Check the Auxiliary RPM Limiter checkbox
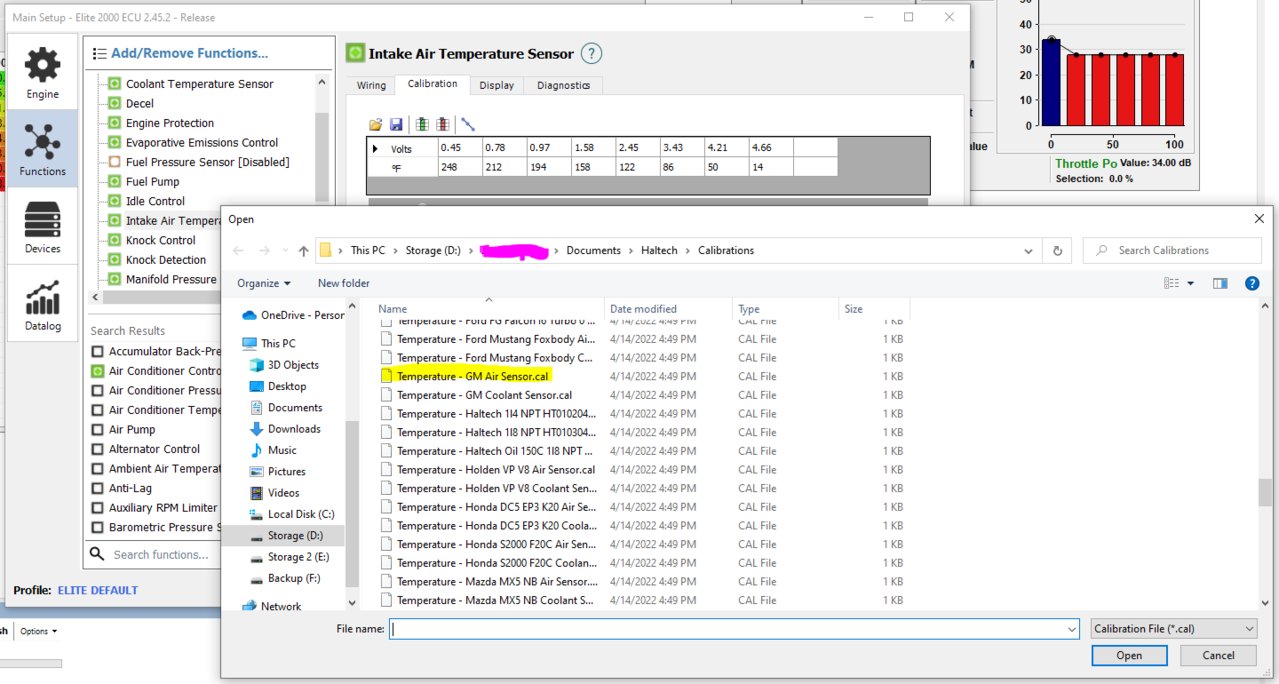1279x684 pixels. tap(97, 508)
